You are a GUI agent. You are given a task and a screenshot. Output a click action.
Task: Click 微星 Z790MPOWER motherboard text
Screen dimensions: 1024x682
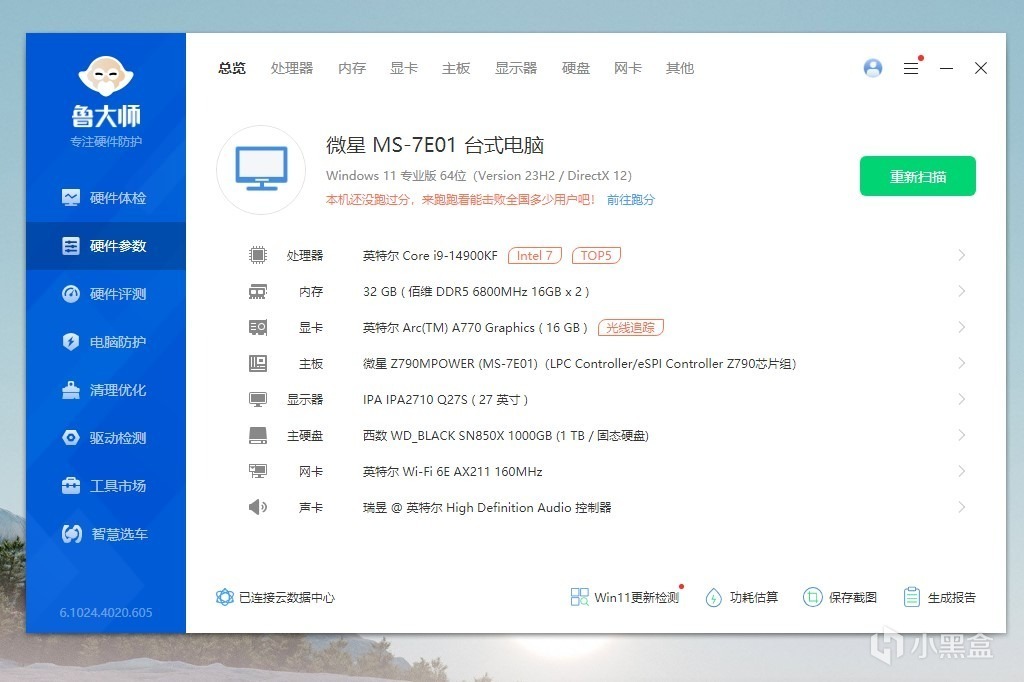point(579,363)
